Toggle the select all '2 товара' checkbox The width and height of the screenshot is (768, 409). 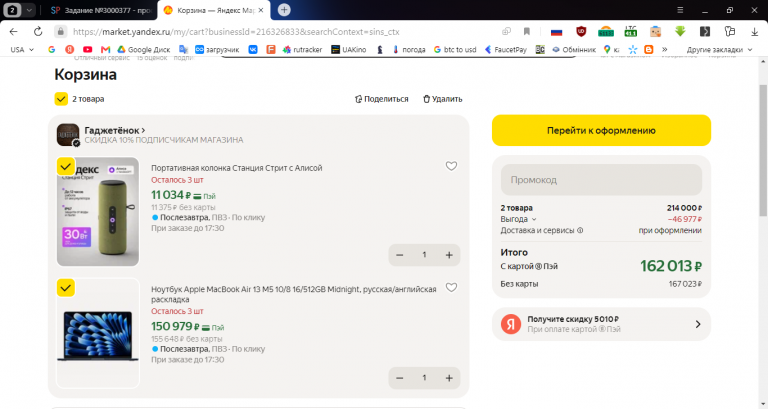pos(61,99)
